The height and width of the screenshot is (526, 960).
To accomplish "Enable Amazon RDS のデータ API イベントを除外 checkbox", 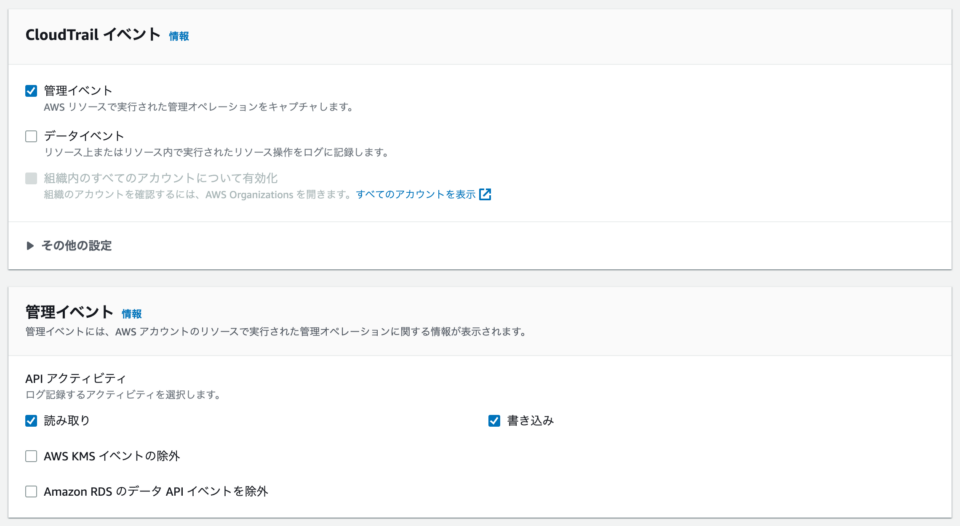I will tap(31, 492).
